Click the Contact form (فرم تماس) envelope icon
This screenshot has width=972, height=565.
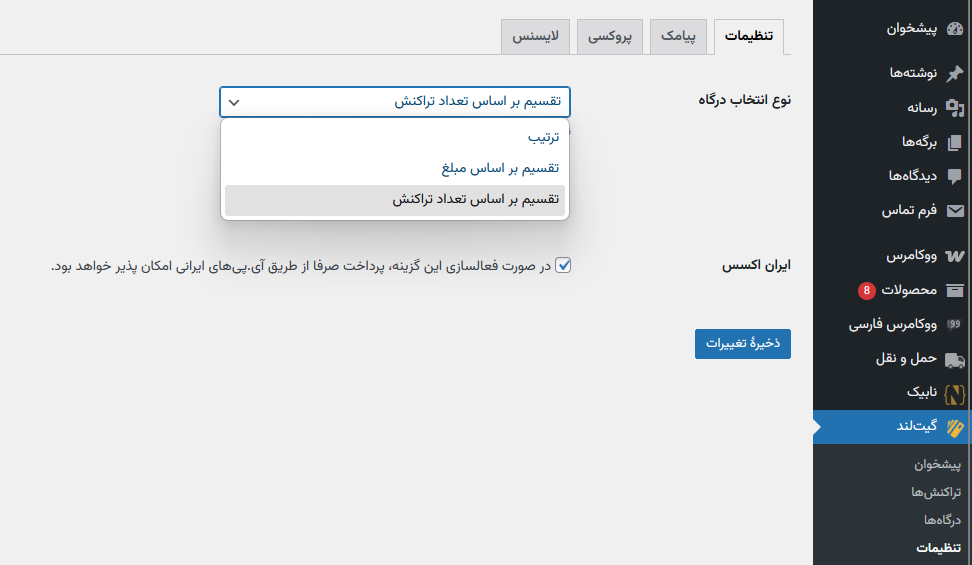click(954, 211)
